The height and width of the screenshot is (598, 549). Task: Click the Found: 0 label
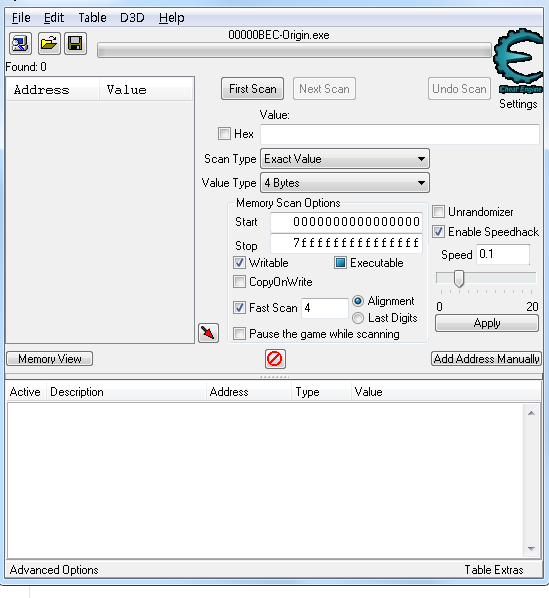pyautogui.click(x=26, y=67)
